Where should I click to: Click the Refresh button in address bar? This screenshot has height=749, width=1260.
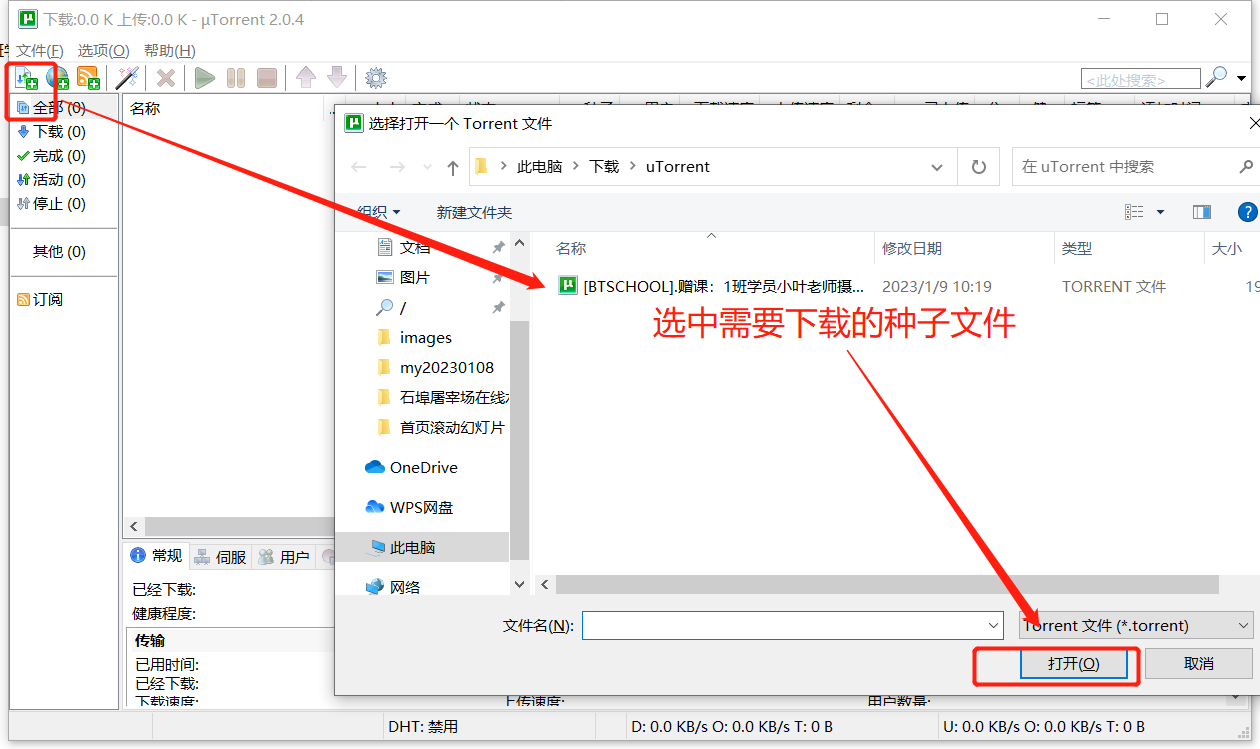click(979, 167)
